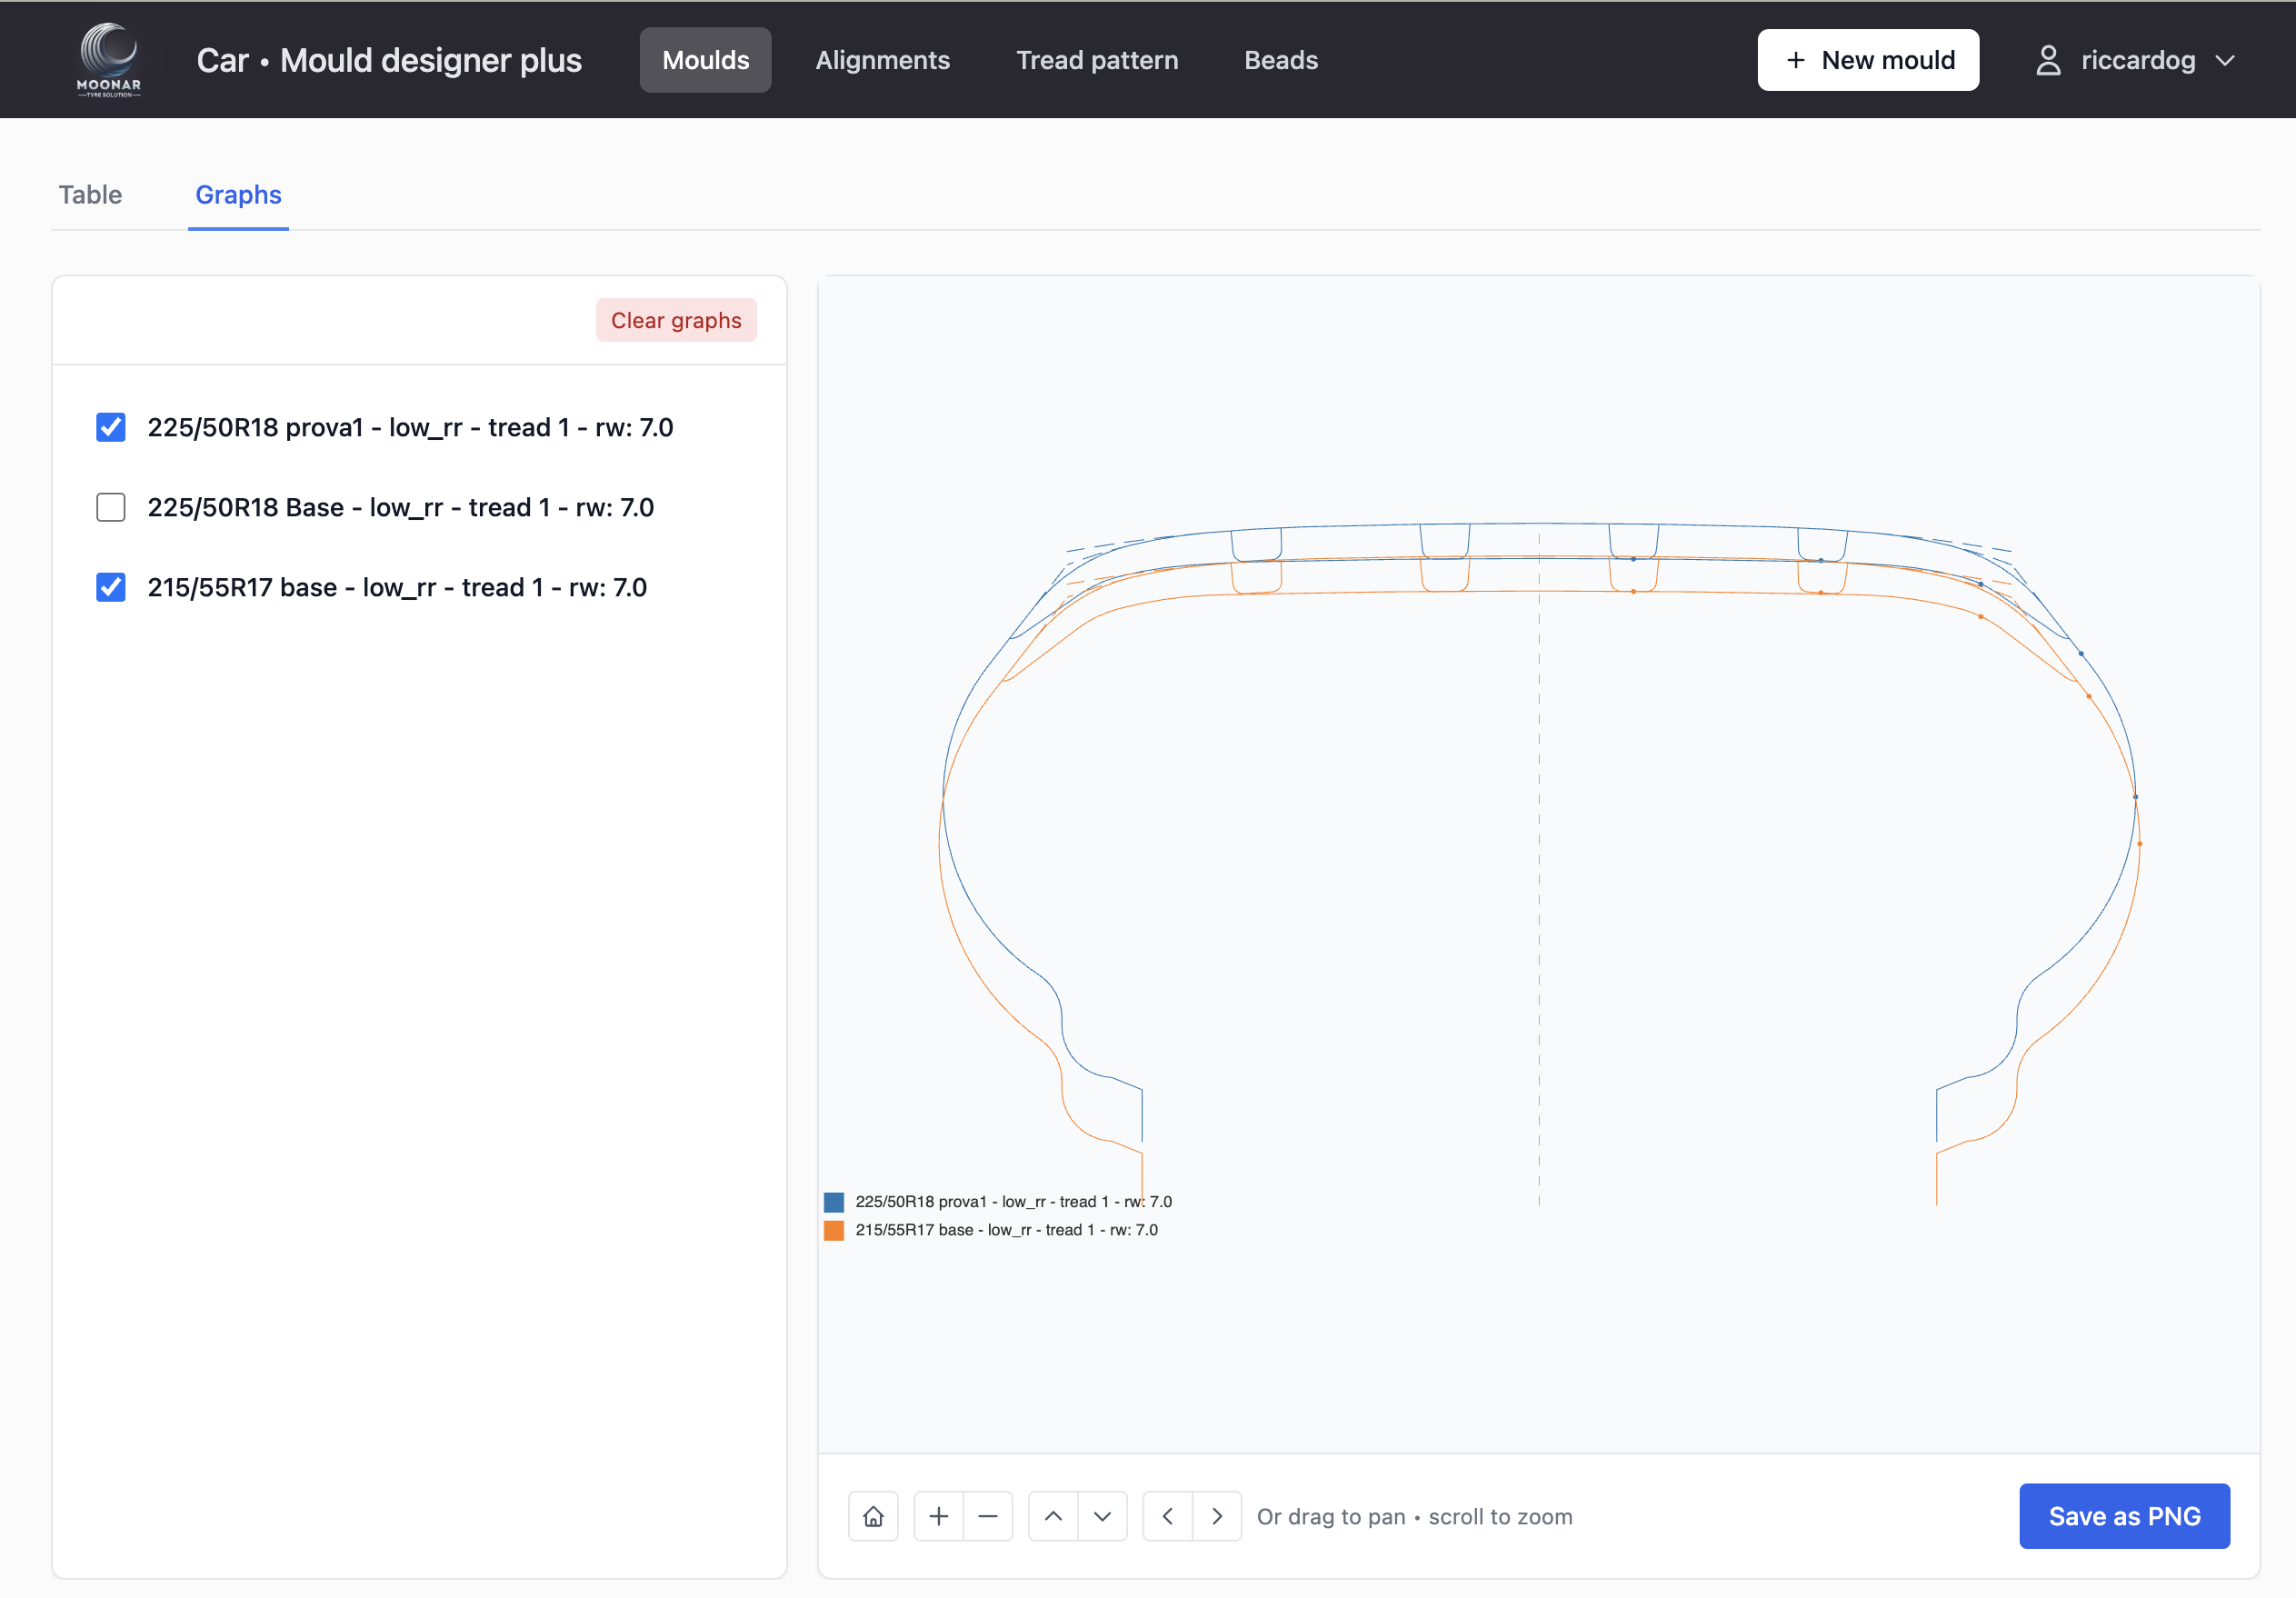Enable the 225/50R18 Base graph
Image resolution: width=2296 pixels, height=1598 pixels.
tap(110, 507)
